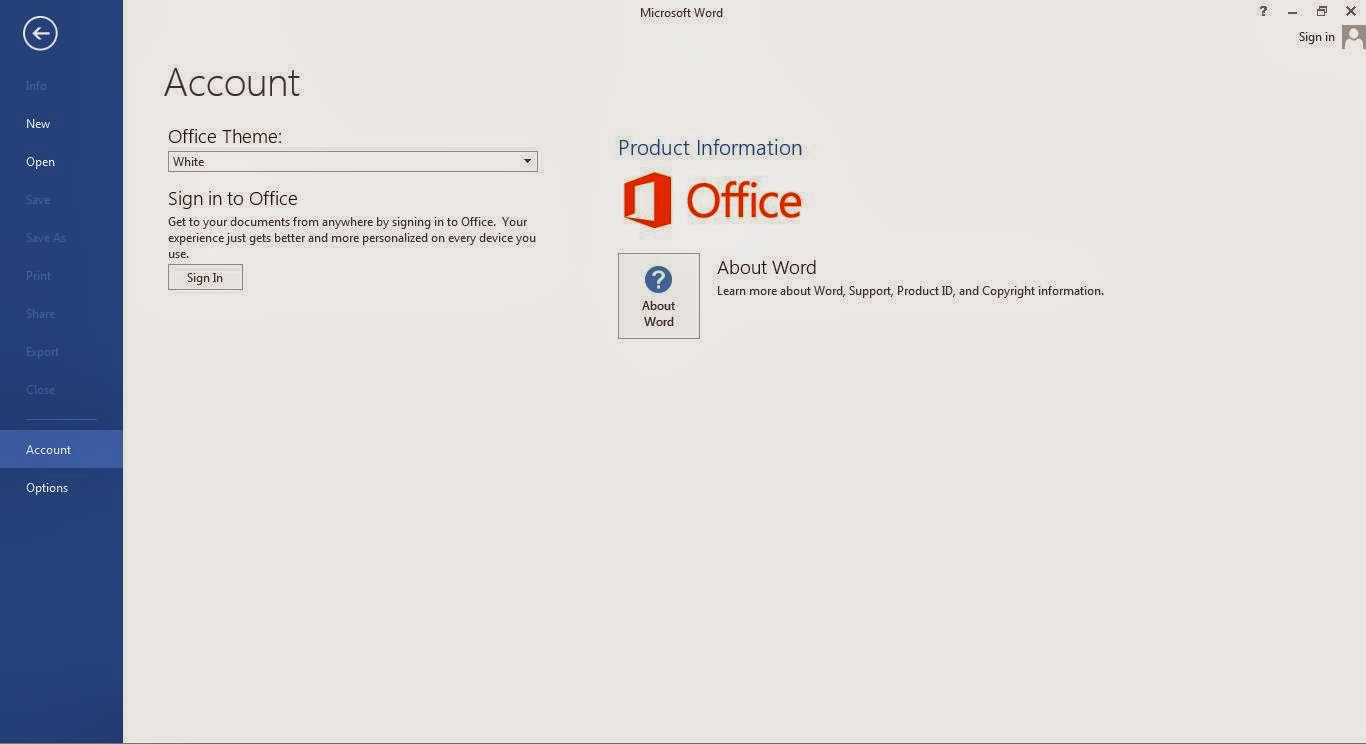
Task: Select Open in the sidebar
Action: tap(61, 162)
